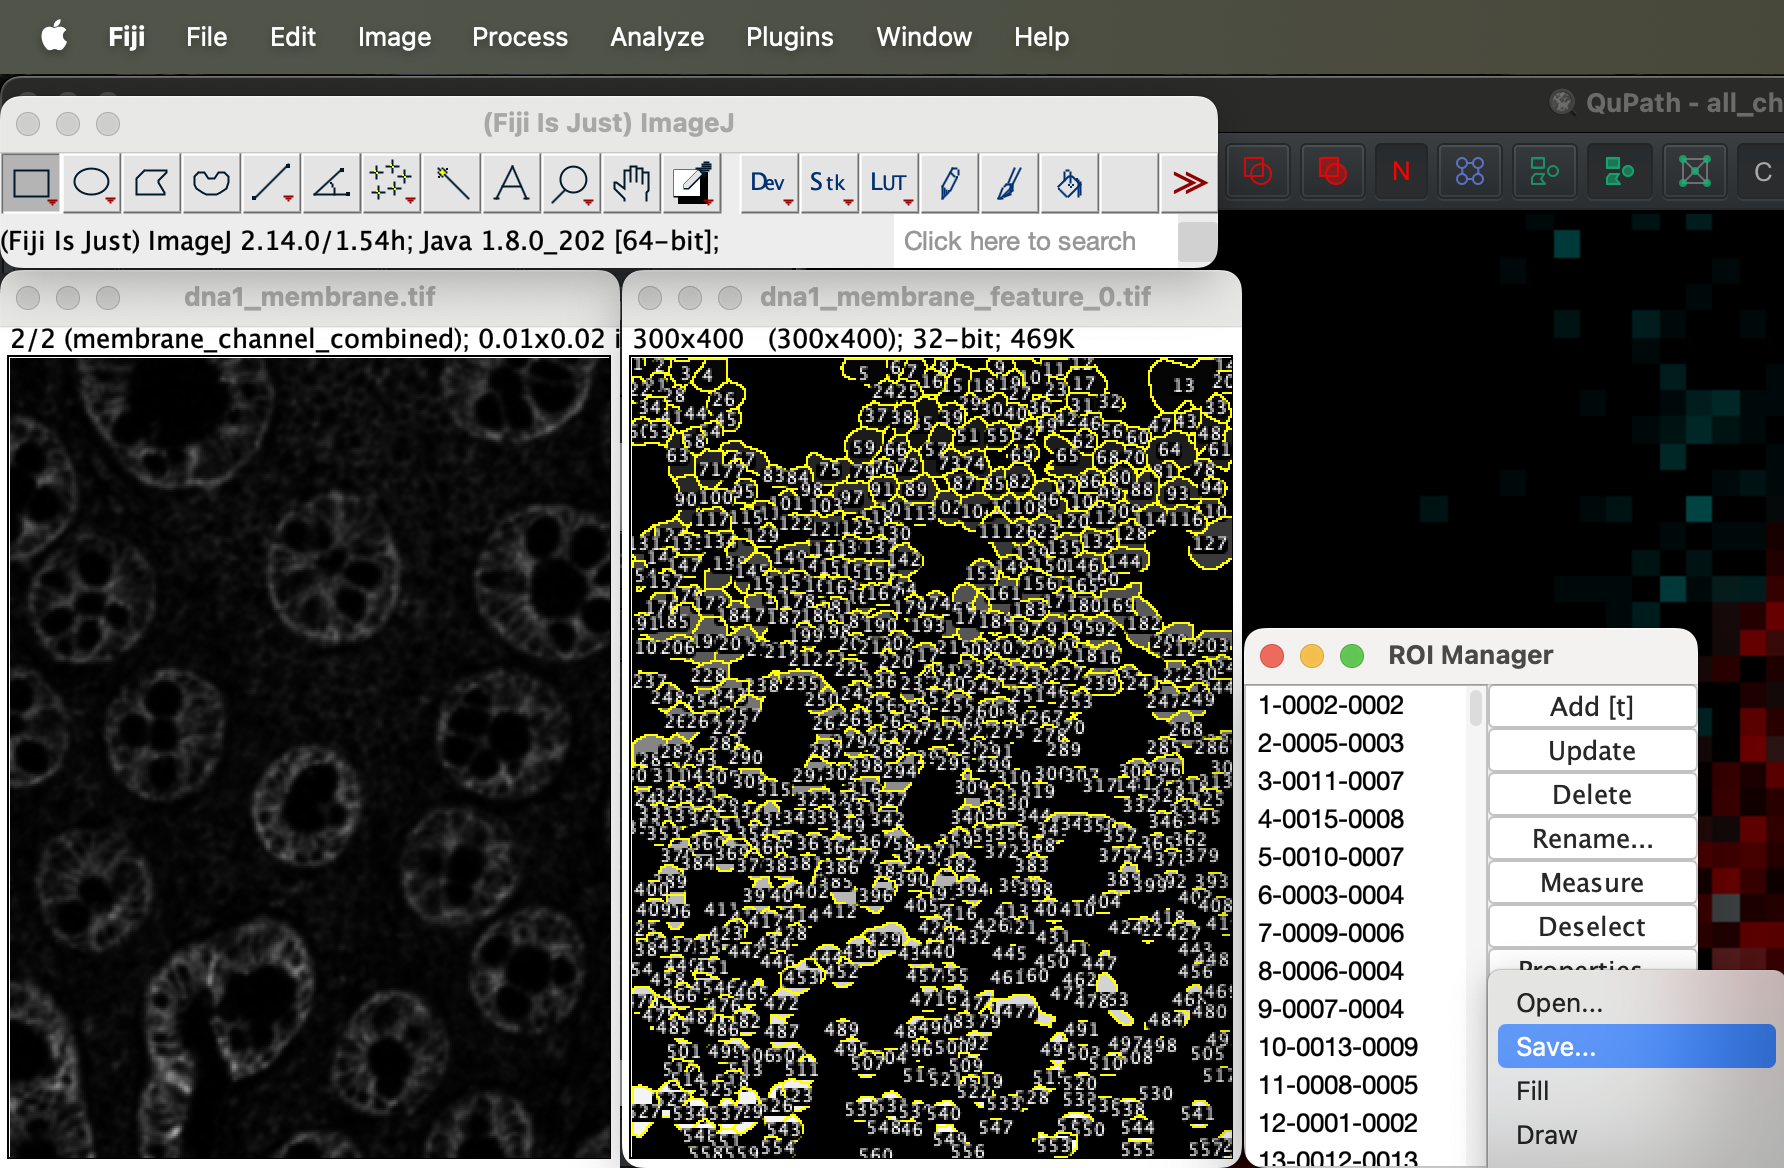Open the Dev developer menu dropdown
The width and height of the screenshot is (1784, 1168).
point(768,183)
